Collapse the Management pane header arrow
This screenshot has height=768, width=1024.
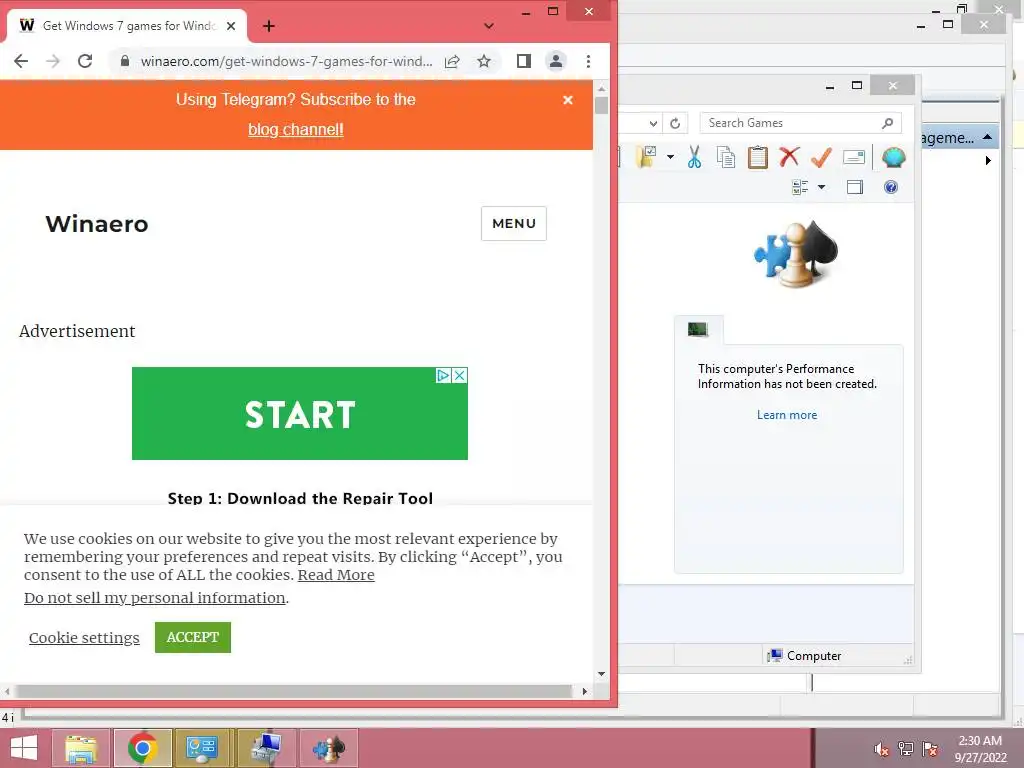pyautogui.click(x=987, y=137)
